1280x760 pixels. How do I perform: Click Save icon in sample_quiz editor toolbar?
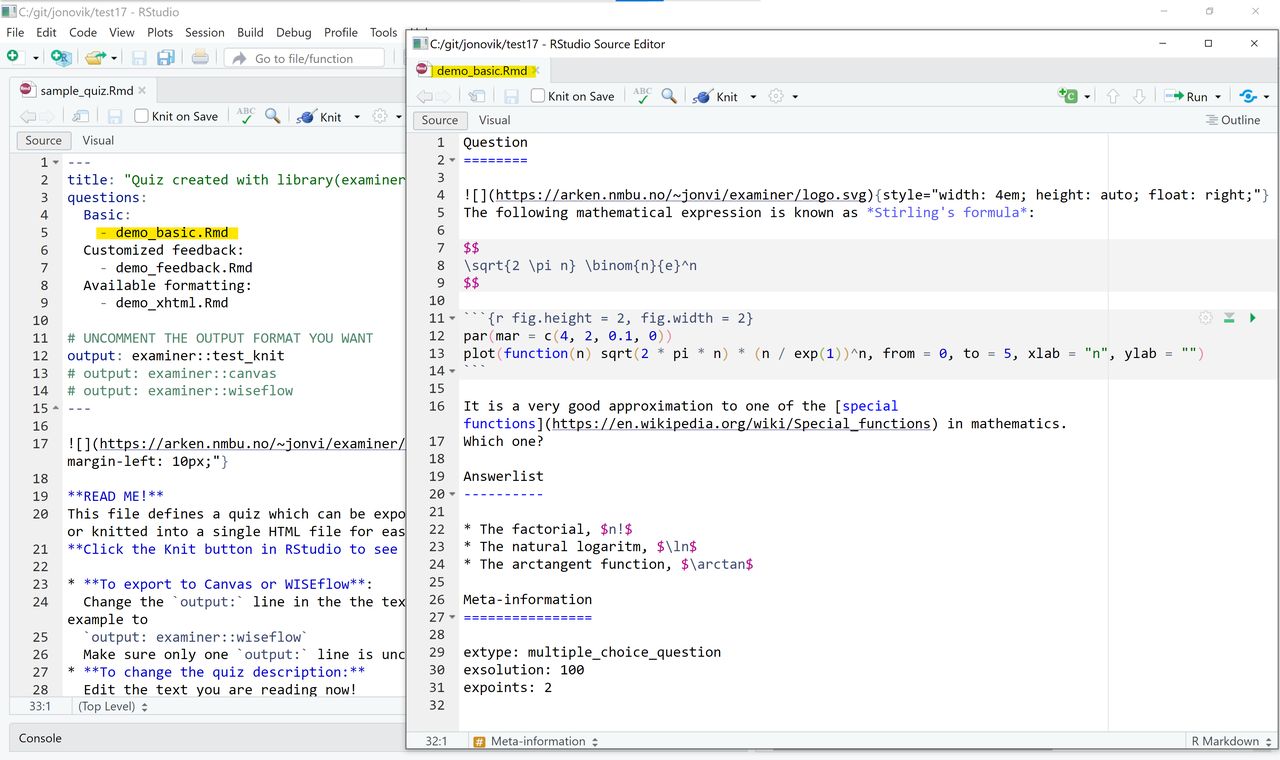(115, 116)
